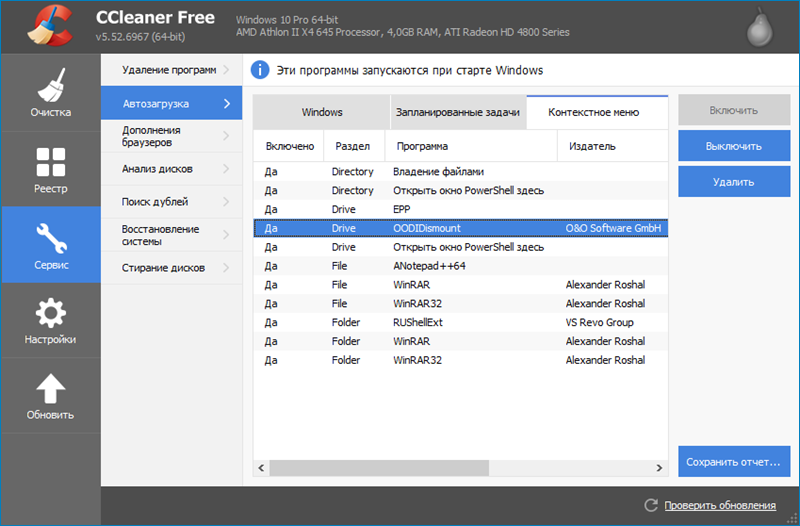
Task: Click the scrollbar right arrow
Action: (659, 467)
